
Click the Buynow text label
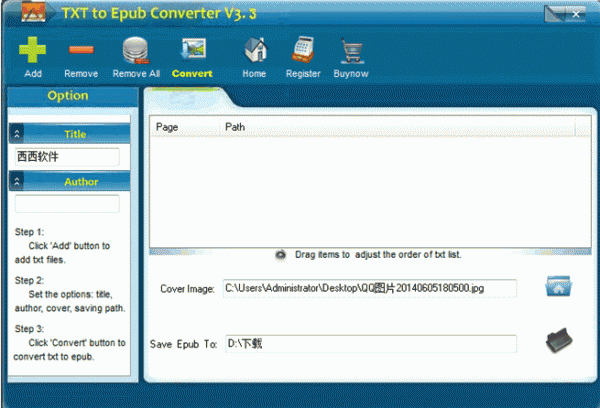point(351,73)
